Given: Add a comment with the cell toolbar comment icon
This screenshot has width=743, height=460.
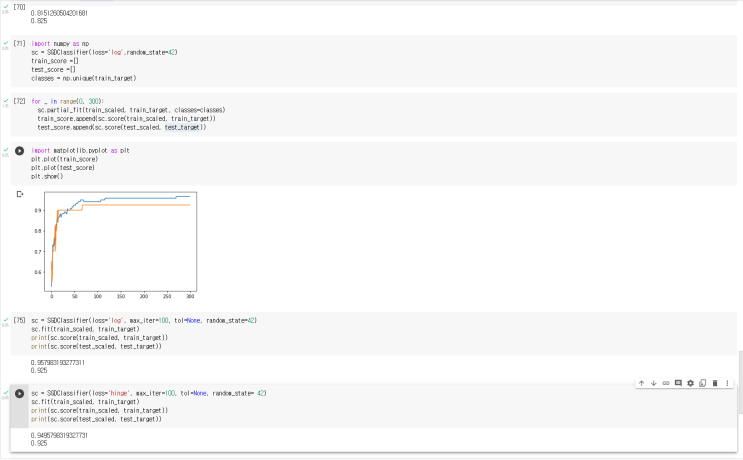Looking at the screenshot, I should point(678,383).
